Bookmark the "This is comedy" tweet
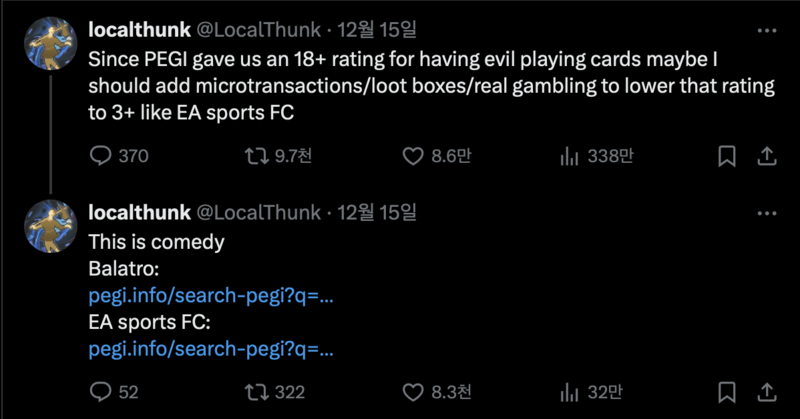This screenshot has width=800, height=419. [727, 390]
